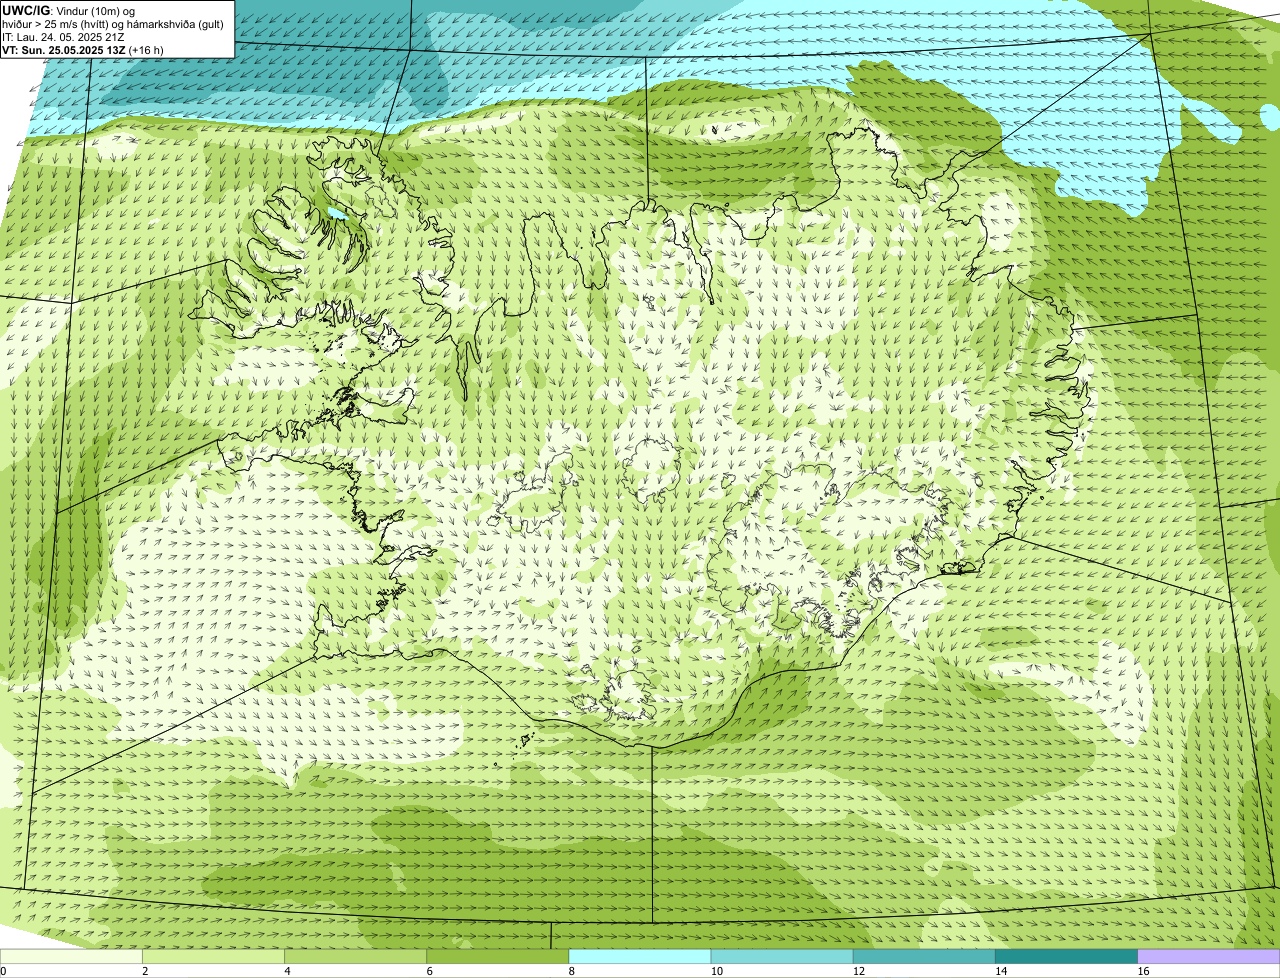Click the legend tick label '8'
Screen dimensions: 1280x978
pos(571,971)
